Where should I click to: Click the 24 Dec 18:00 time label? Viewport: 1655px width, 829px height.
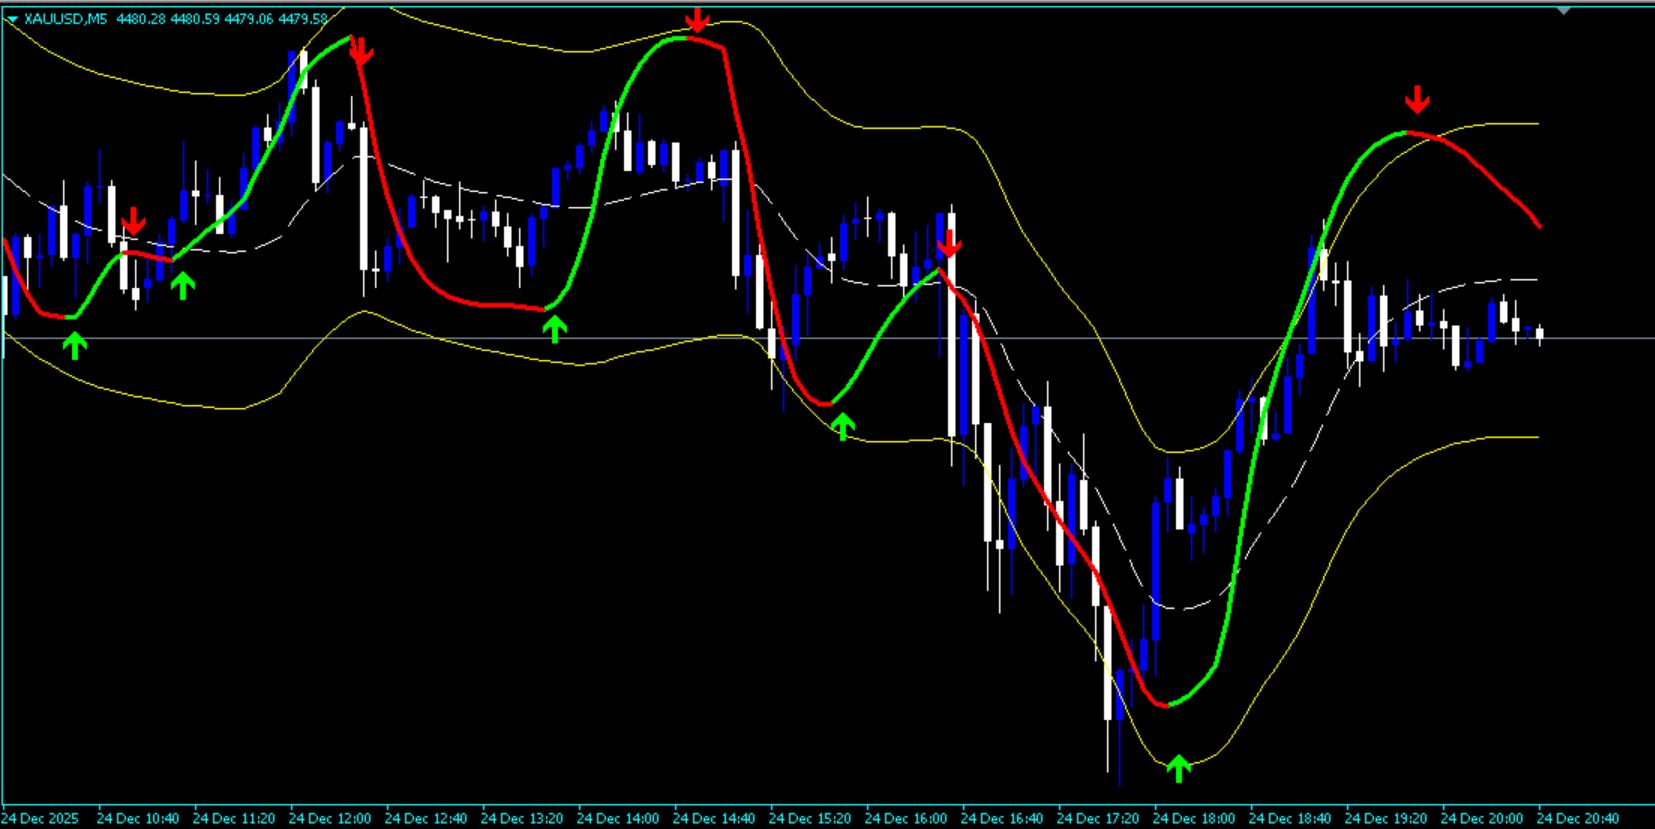click(x=1194, y=818)
